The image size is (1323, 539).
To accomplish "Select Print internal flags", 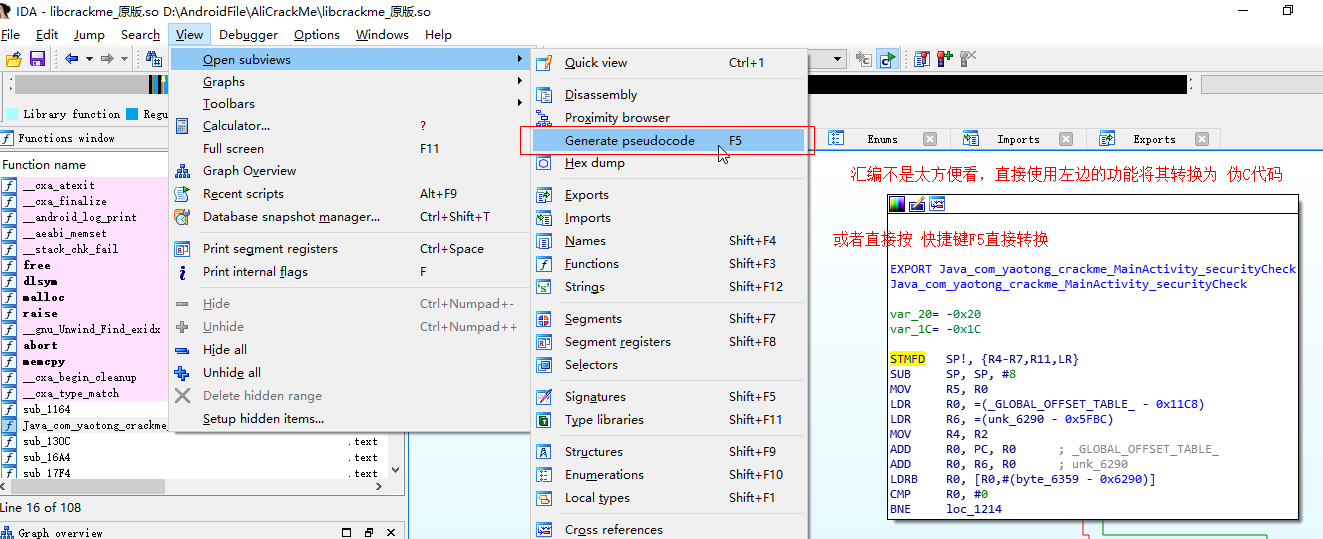I will pyautogui.click(x=349, y=272).
